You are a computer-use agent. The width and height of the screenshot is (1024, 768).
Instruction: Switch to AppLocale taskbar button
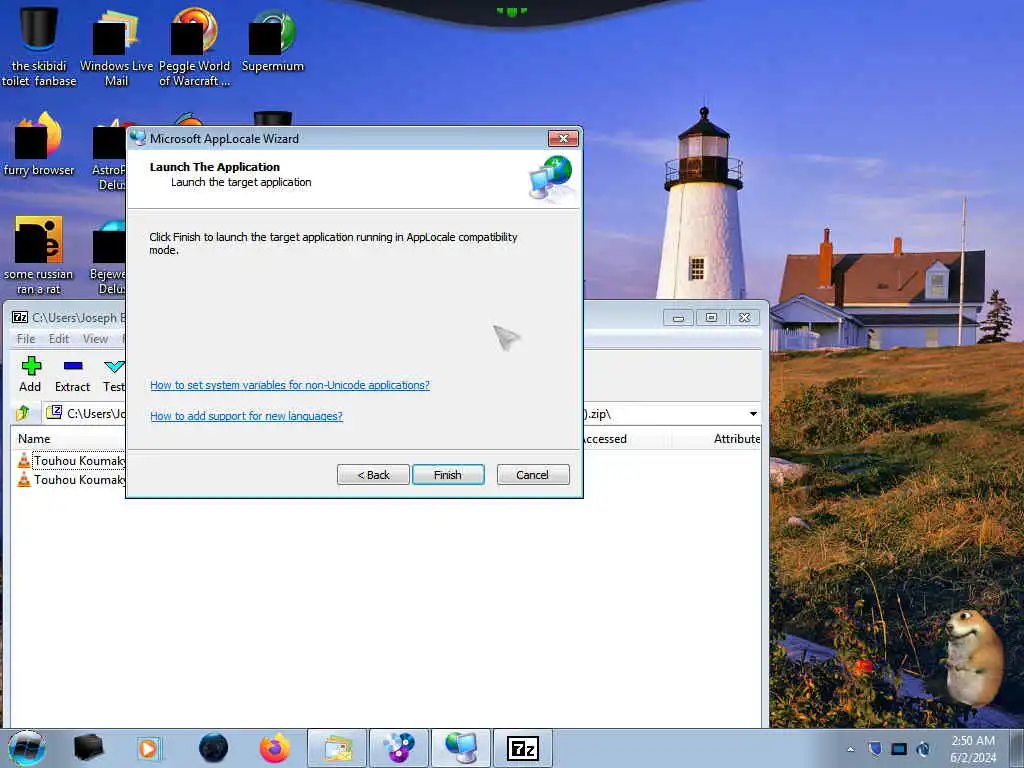click(461, 748)
